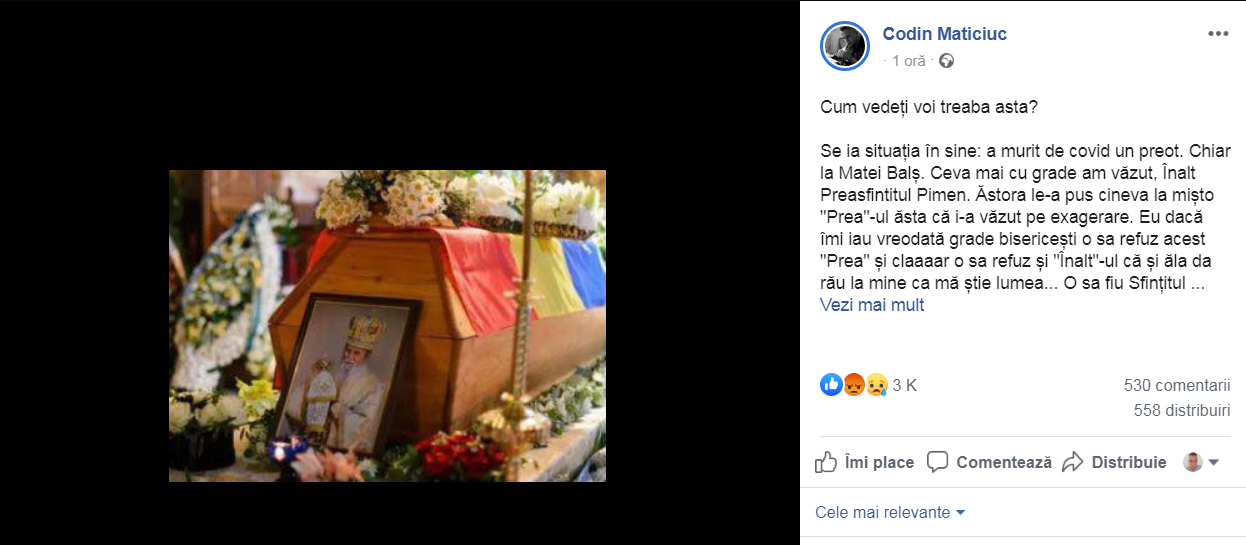The width and height of the screenshot is (1246, 545).
Task: Open the three-dot post options menu
Action: [1217, 33]
